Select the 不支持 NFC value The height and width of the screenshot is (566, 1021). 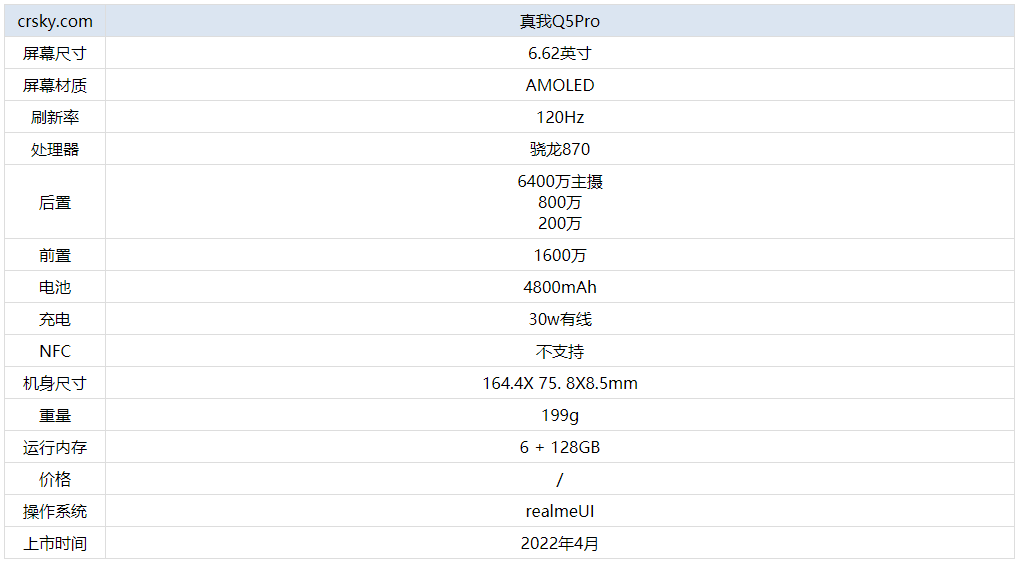pos(559,351)
